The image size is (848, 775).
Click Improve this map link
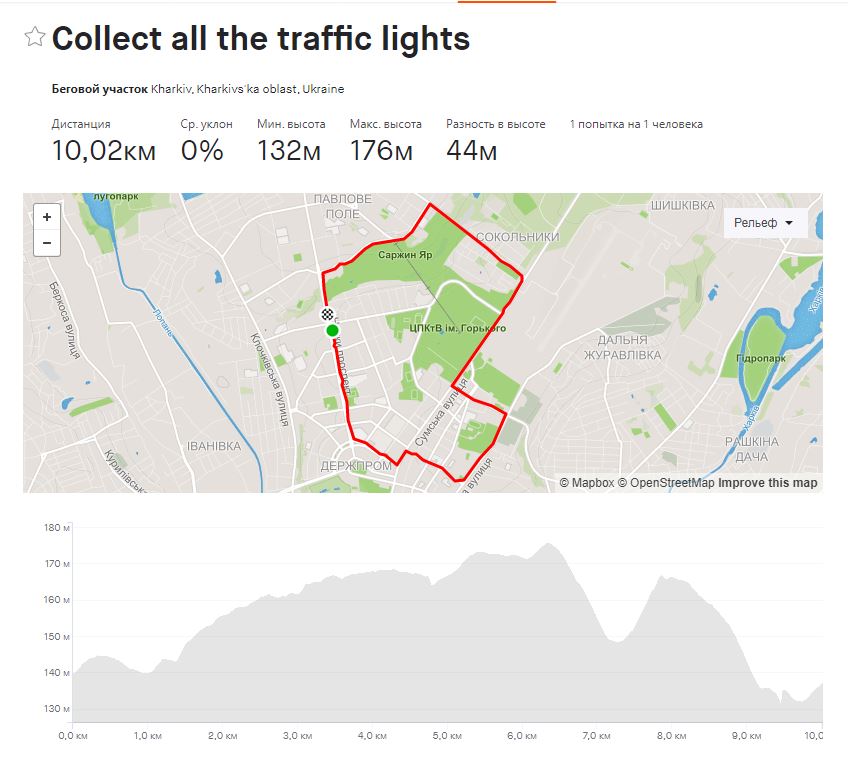pos(767,482)
